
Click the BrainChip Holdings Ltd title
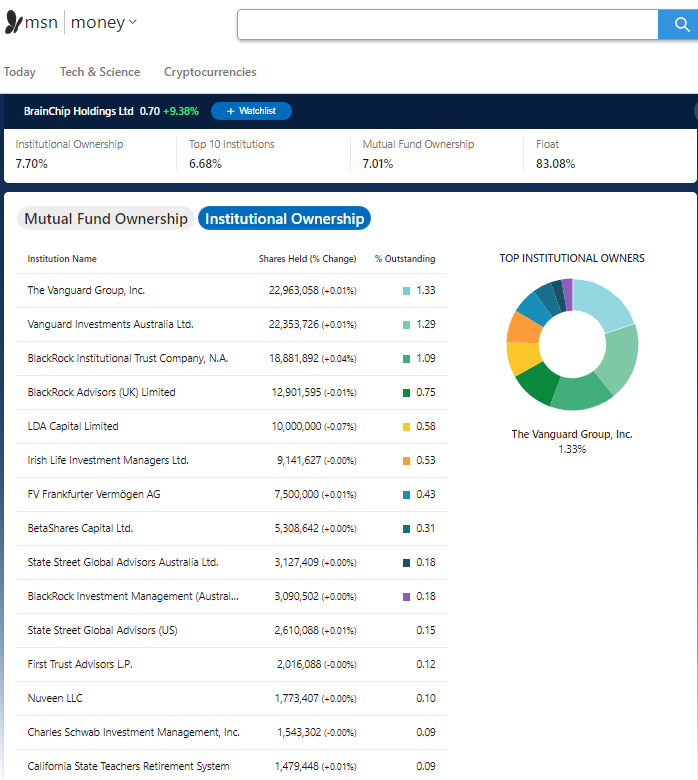click(x=79, y=111)
